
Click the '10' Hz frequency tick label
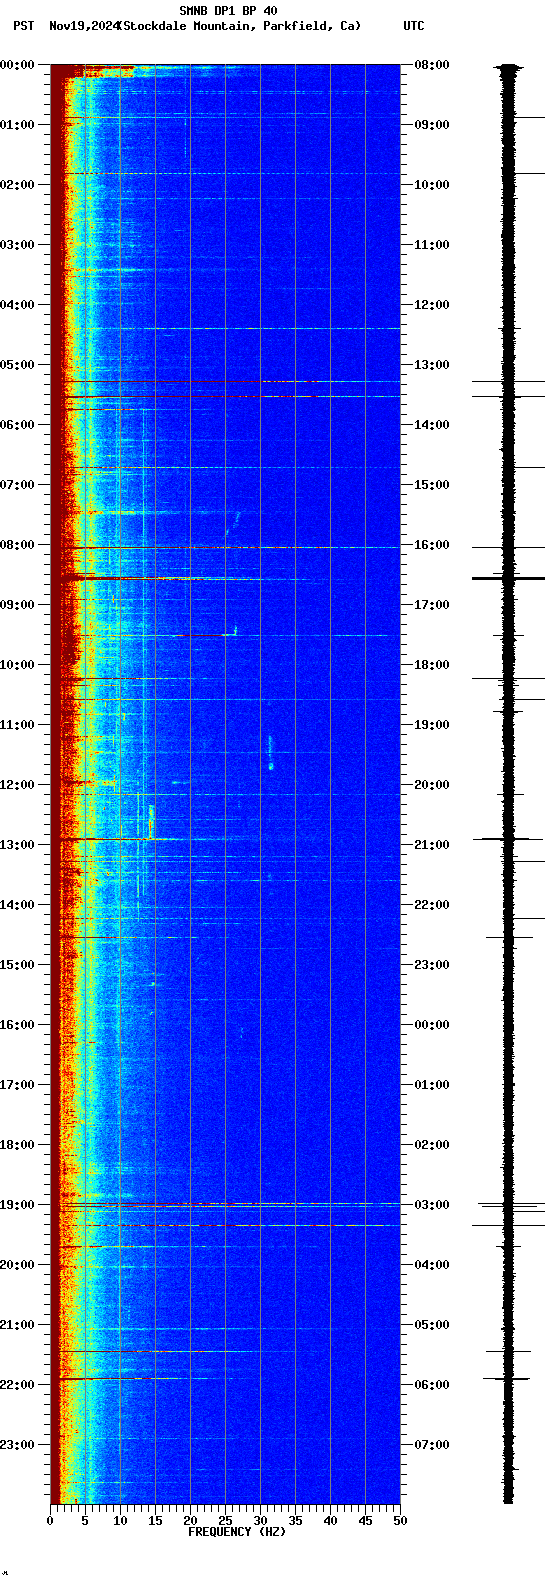click(x=120, y=1521)
